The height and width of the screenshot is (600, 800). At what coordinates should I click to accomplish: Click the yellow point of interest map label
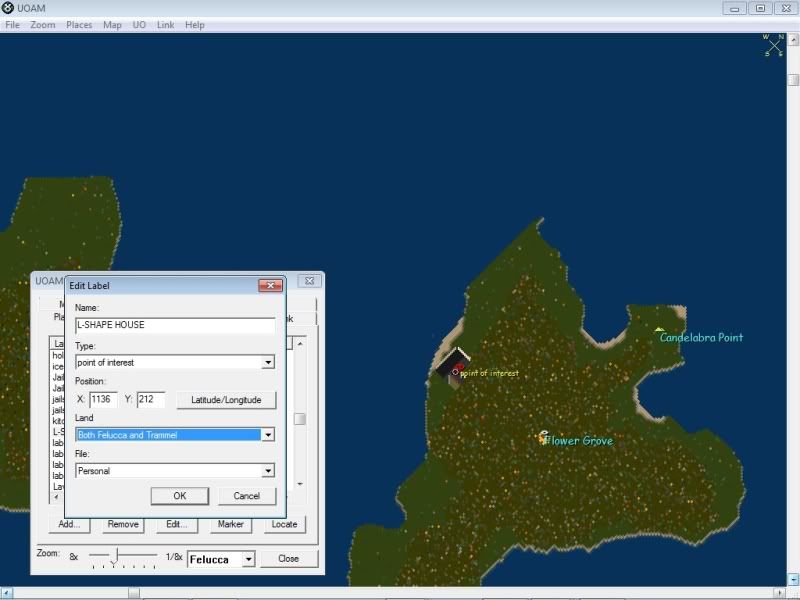click(x=489, y=373)
